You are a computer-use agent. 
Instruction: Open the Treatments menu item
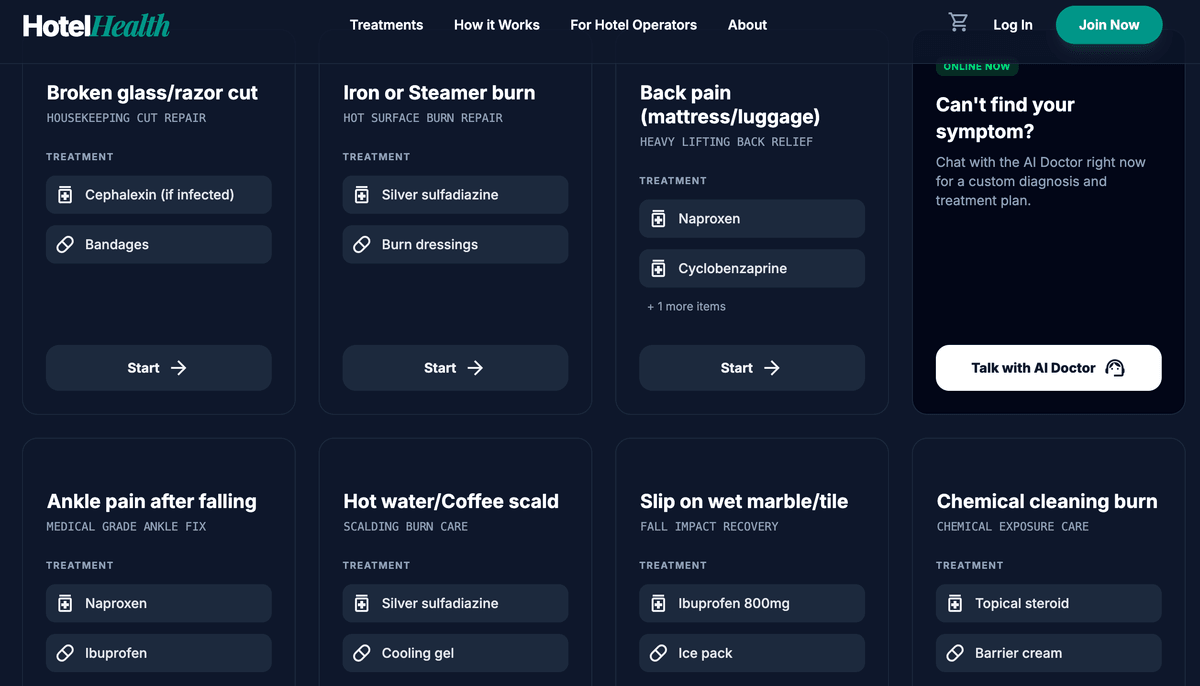coord(386,25)
